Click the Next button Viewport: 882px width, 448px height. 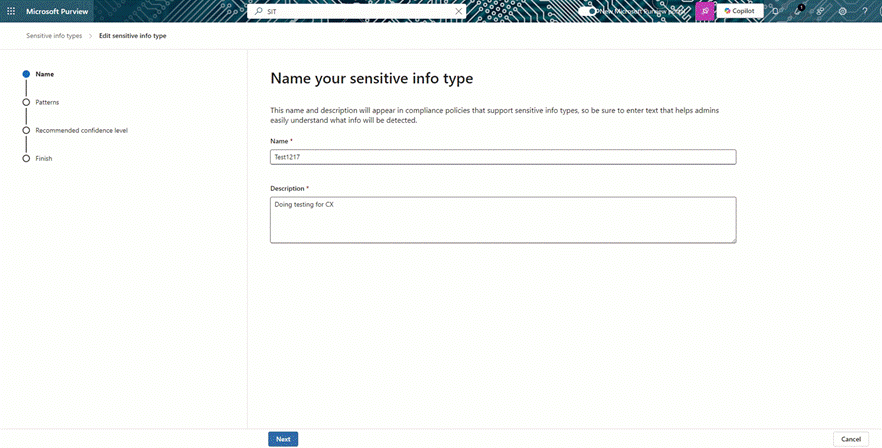click(x=283, y=439)
